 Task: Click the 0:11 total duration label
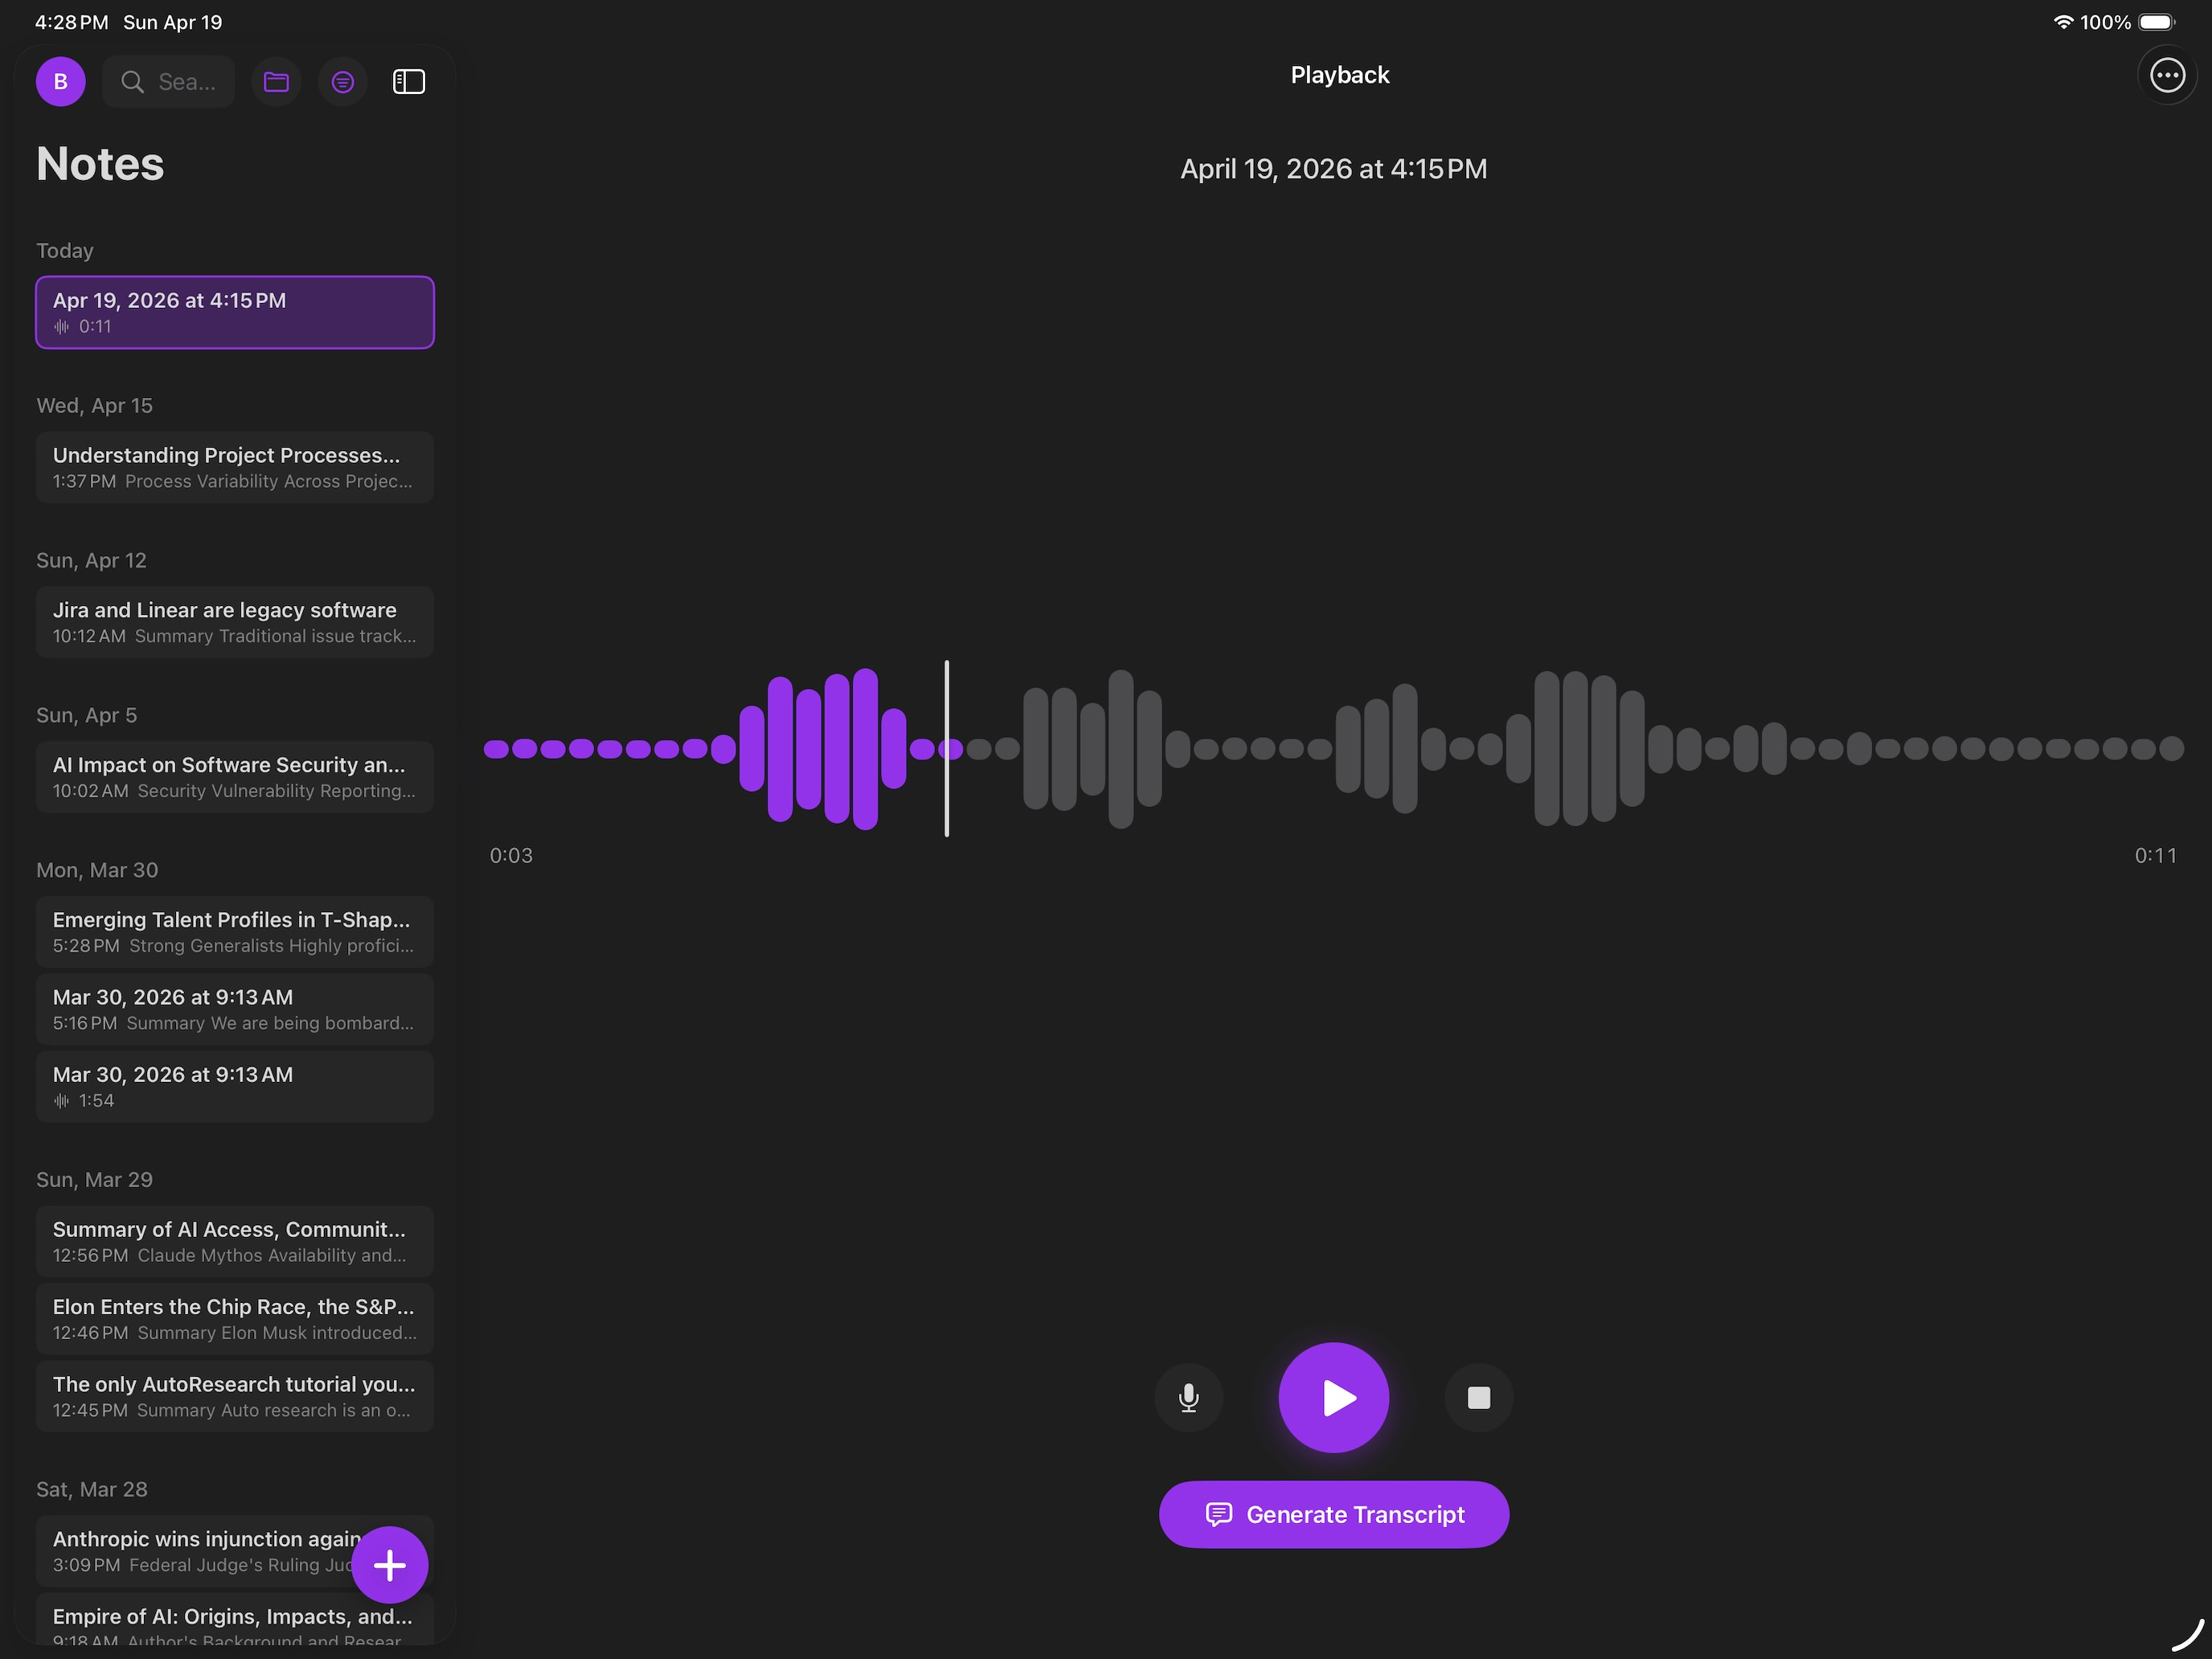2155,855
